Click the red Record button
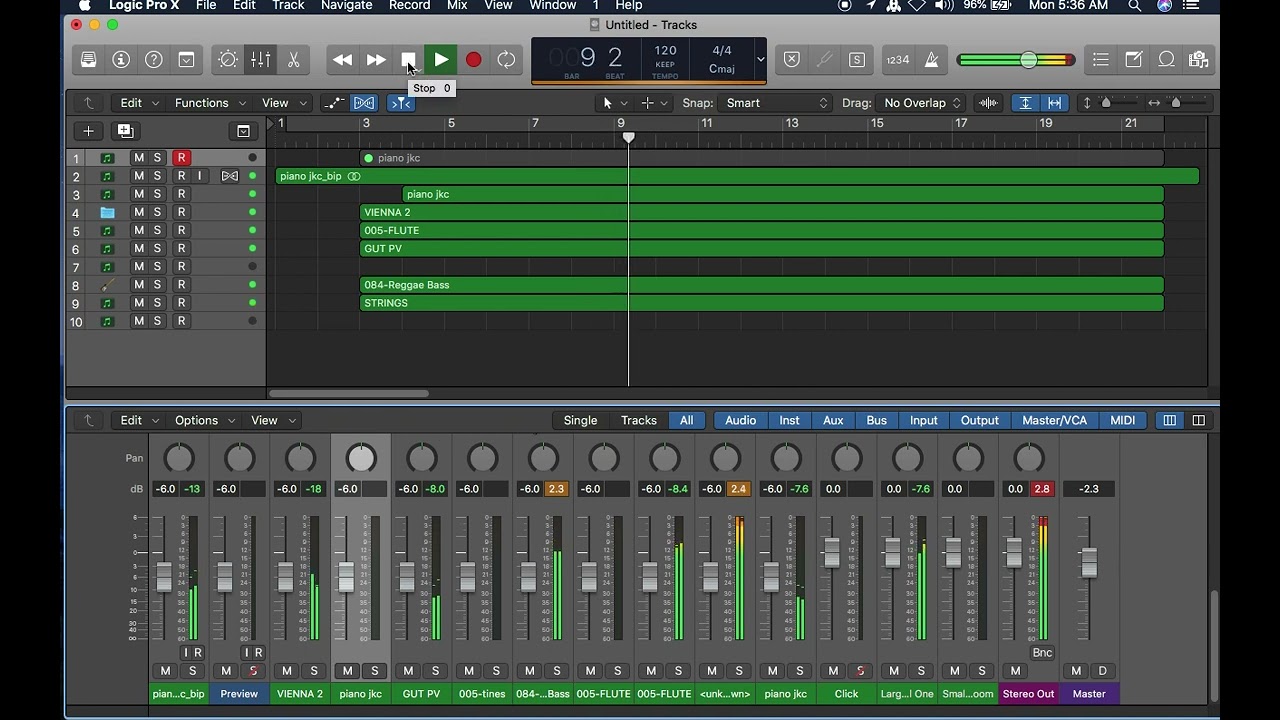 474,60
